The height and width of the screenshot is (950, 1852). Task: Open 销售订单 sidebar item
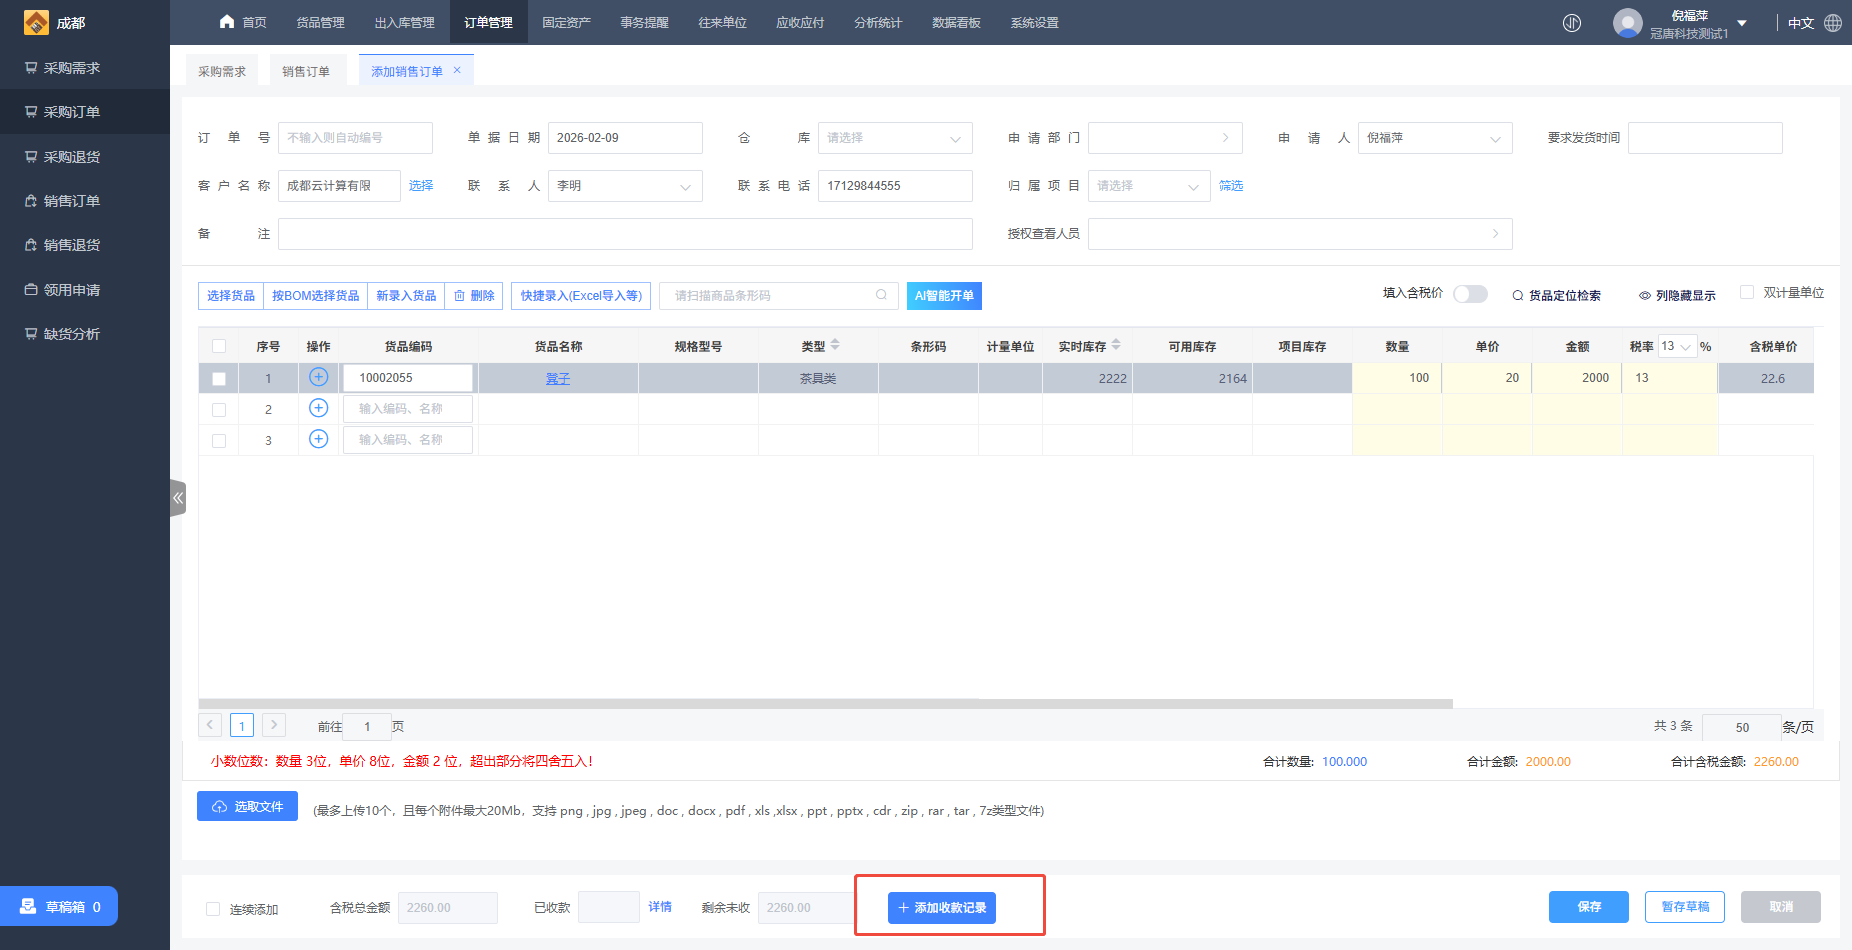click(85, 201)
